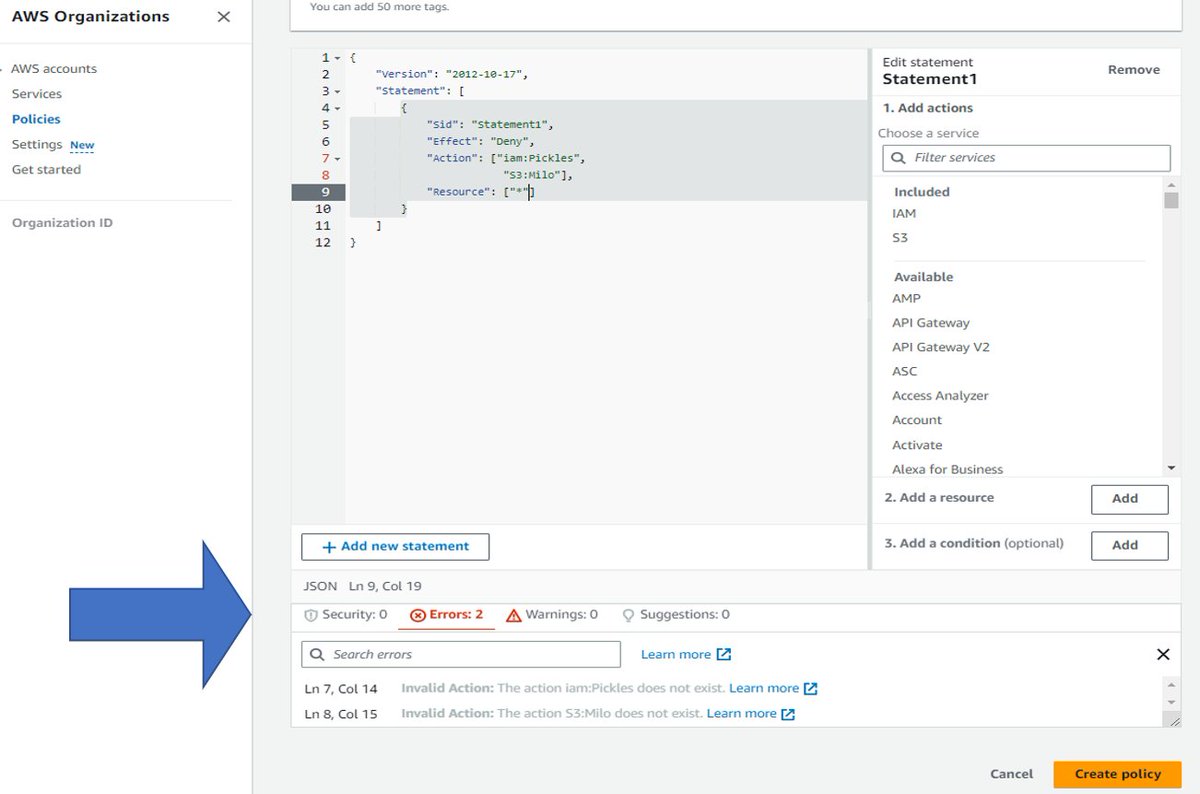Image resolution: width=1200 pixels, height=794 pixels.
Task: Select Policies in the sidebar
Action: click(x=36, y=119)
